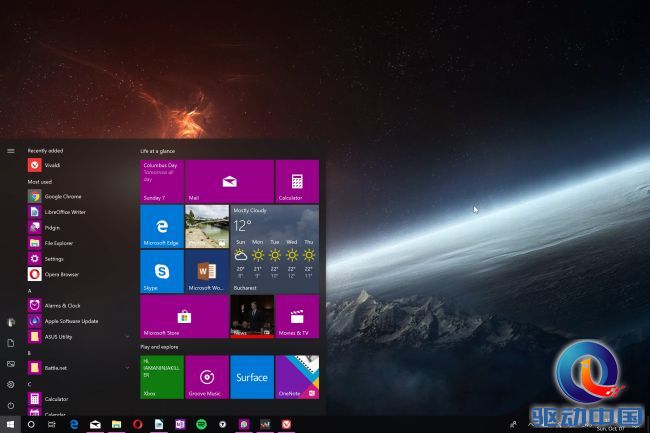Viewport: 650px width, 433px height.
Task: Open the People icon in system tray
Action: (x=513, y=424)
